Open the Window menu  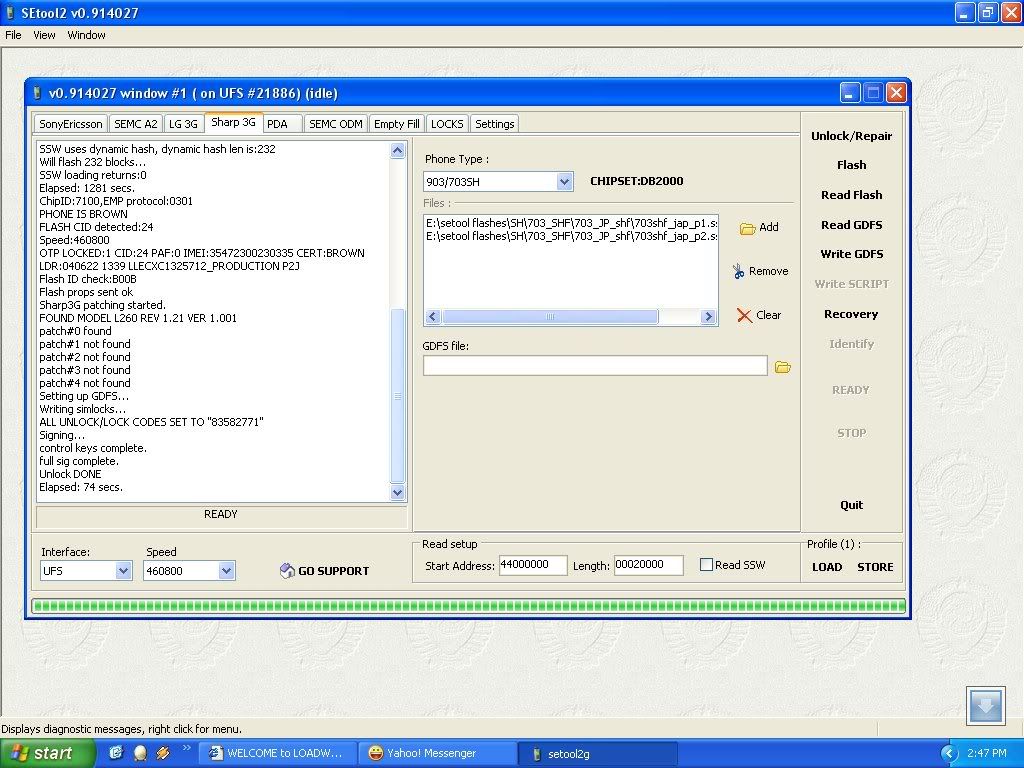(86, 35)
